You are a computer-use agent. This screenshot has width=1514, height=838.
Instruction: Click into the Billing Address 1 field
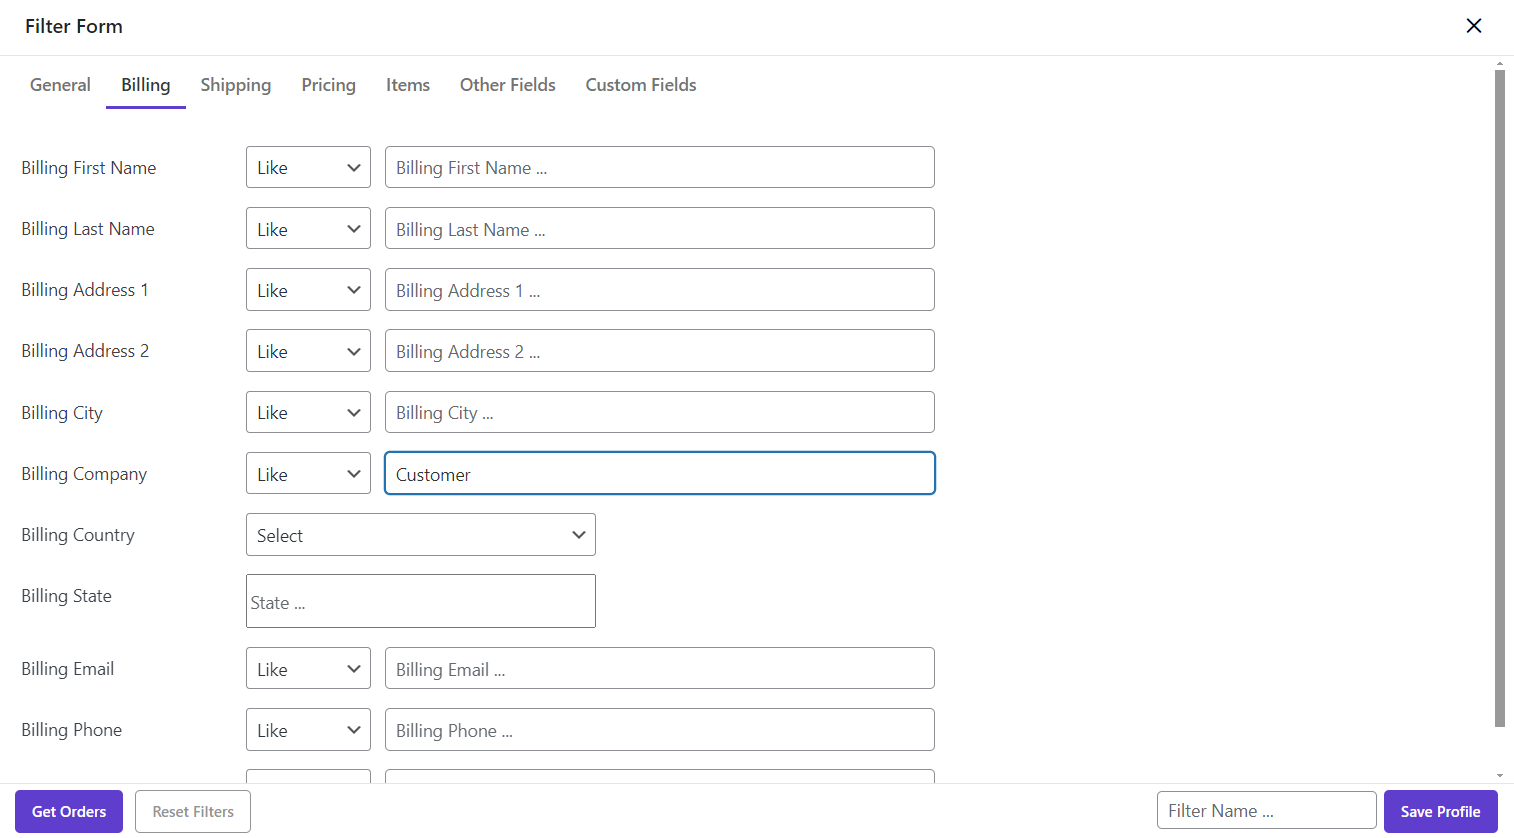(x=660, y=290)
